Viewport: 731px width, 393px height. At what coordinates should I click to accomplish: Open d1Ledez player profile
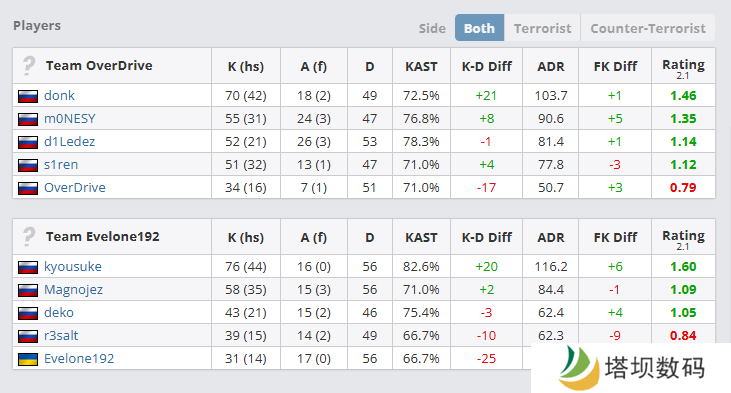click(x=69, y=141)
